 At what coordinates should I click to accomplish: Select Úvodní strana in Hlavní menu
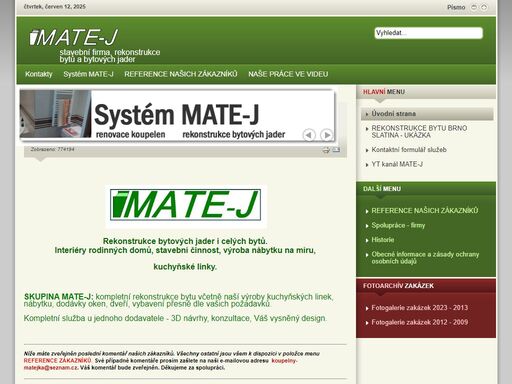pos(427,114)
